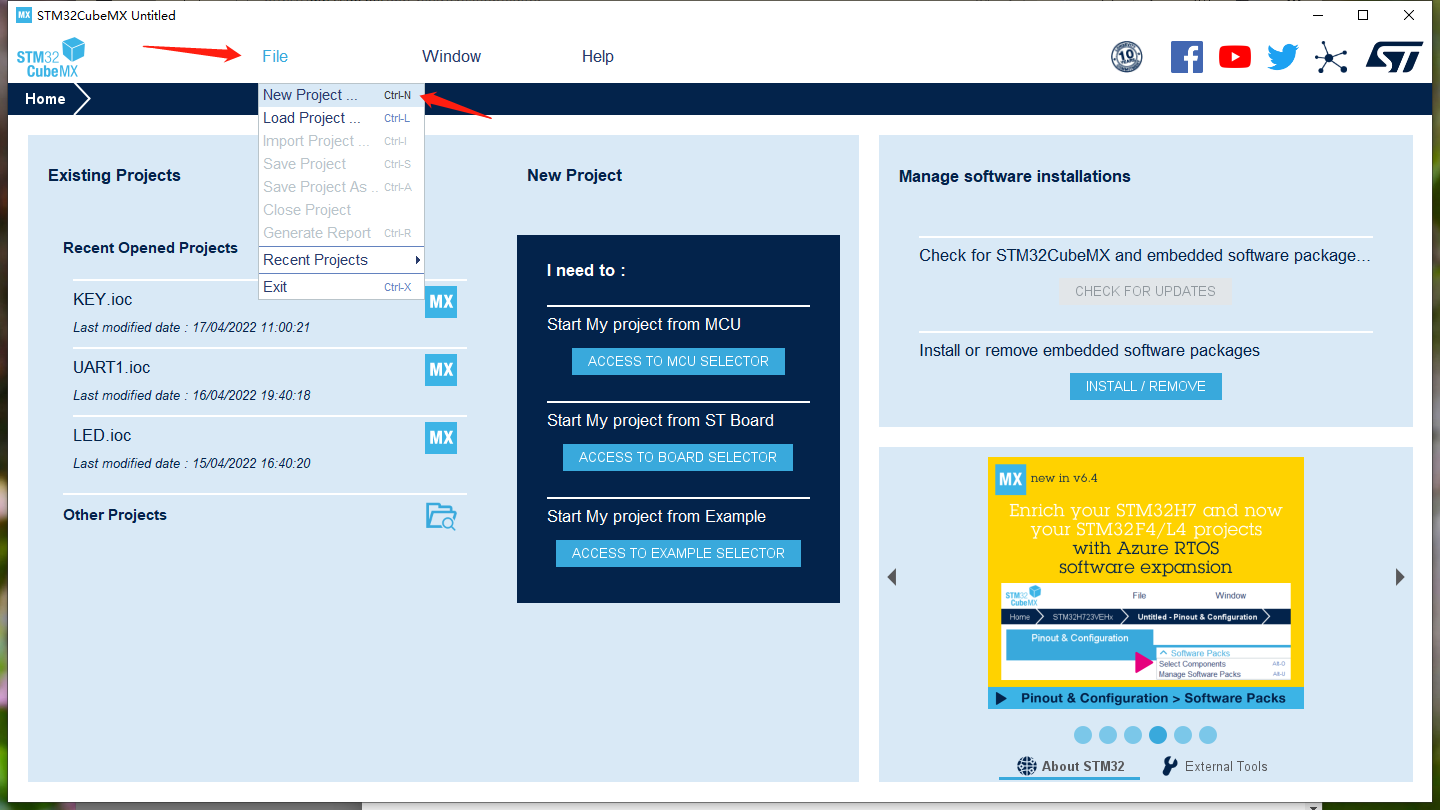The height and width of the screenshot is (810, 1440).
Task: Open the YouTube icon link
Action: (1235, 57)
